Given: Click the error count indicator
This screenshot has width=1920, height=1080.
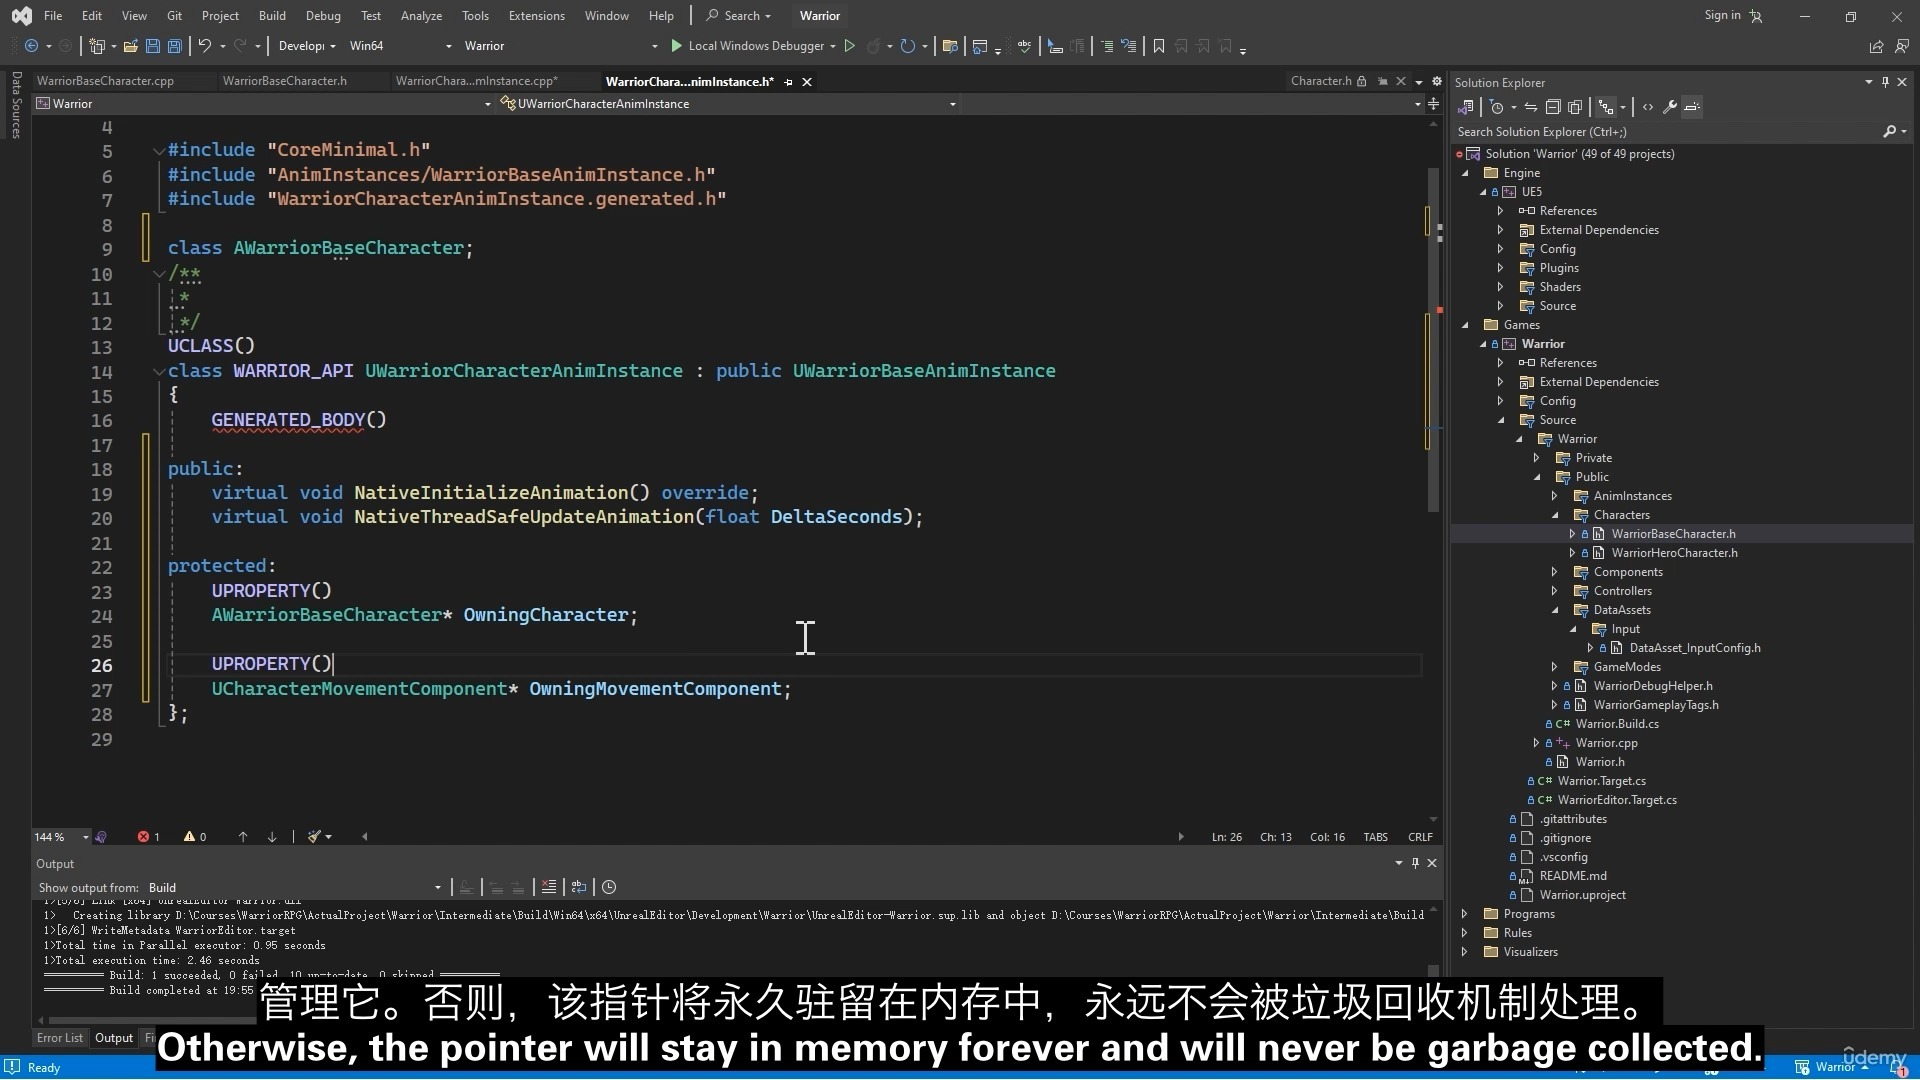Looking at the screenshot, I should (x=149, y=837).
